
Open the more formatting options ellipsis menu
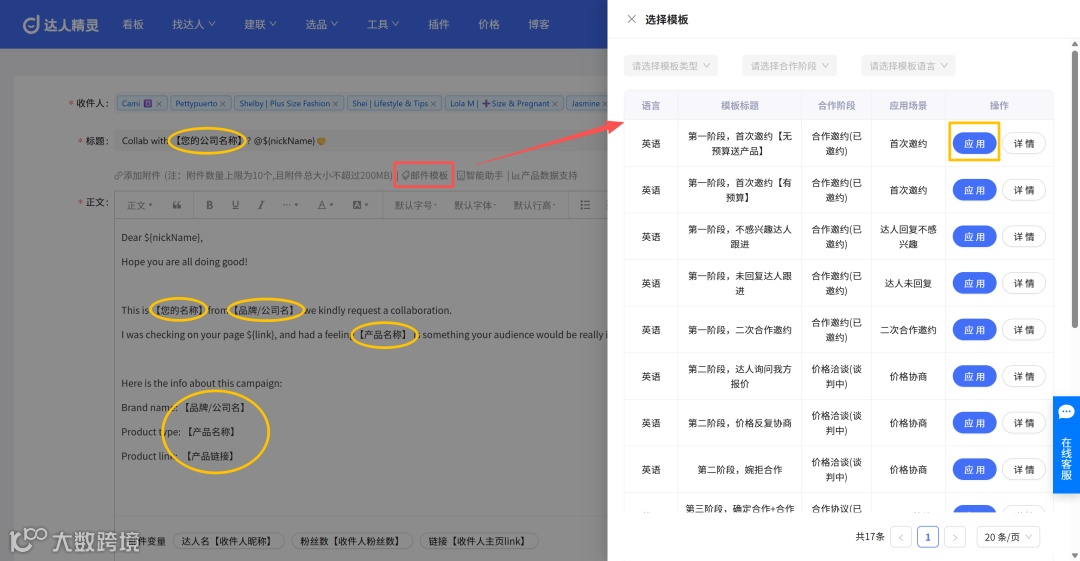(290, 205)
